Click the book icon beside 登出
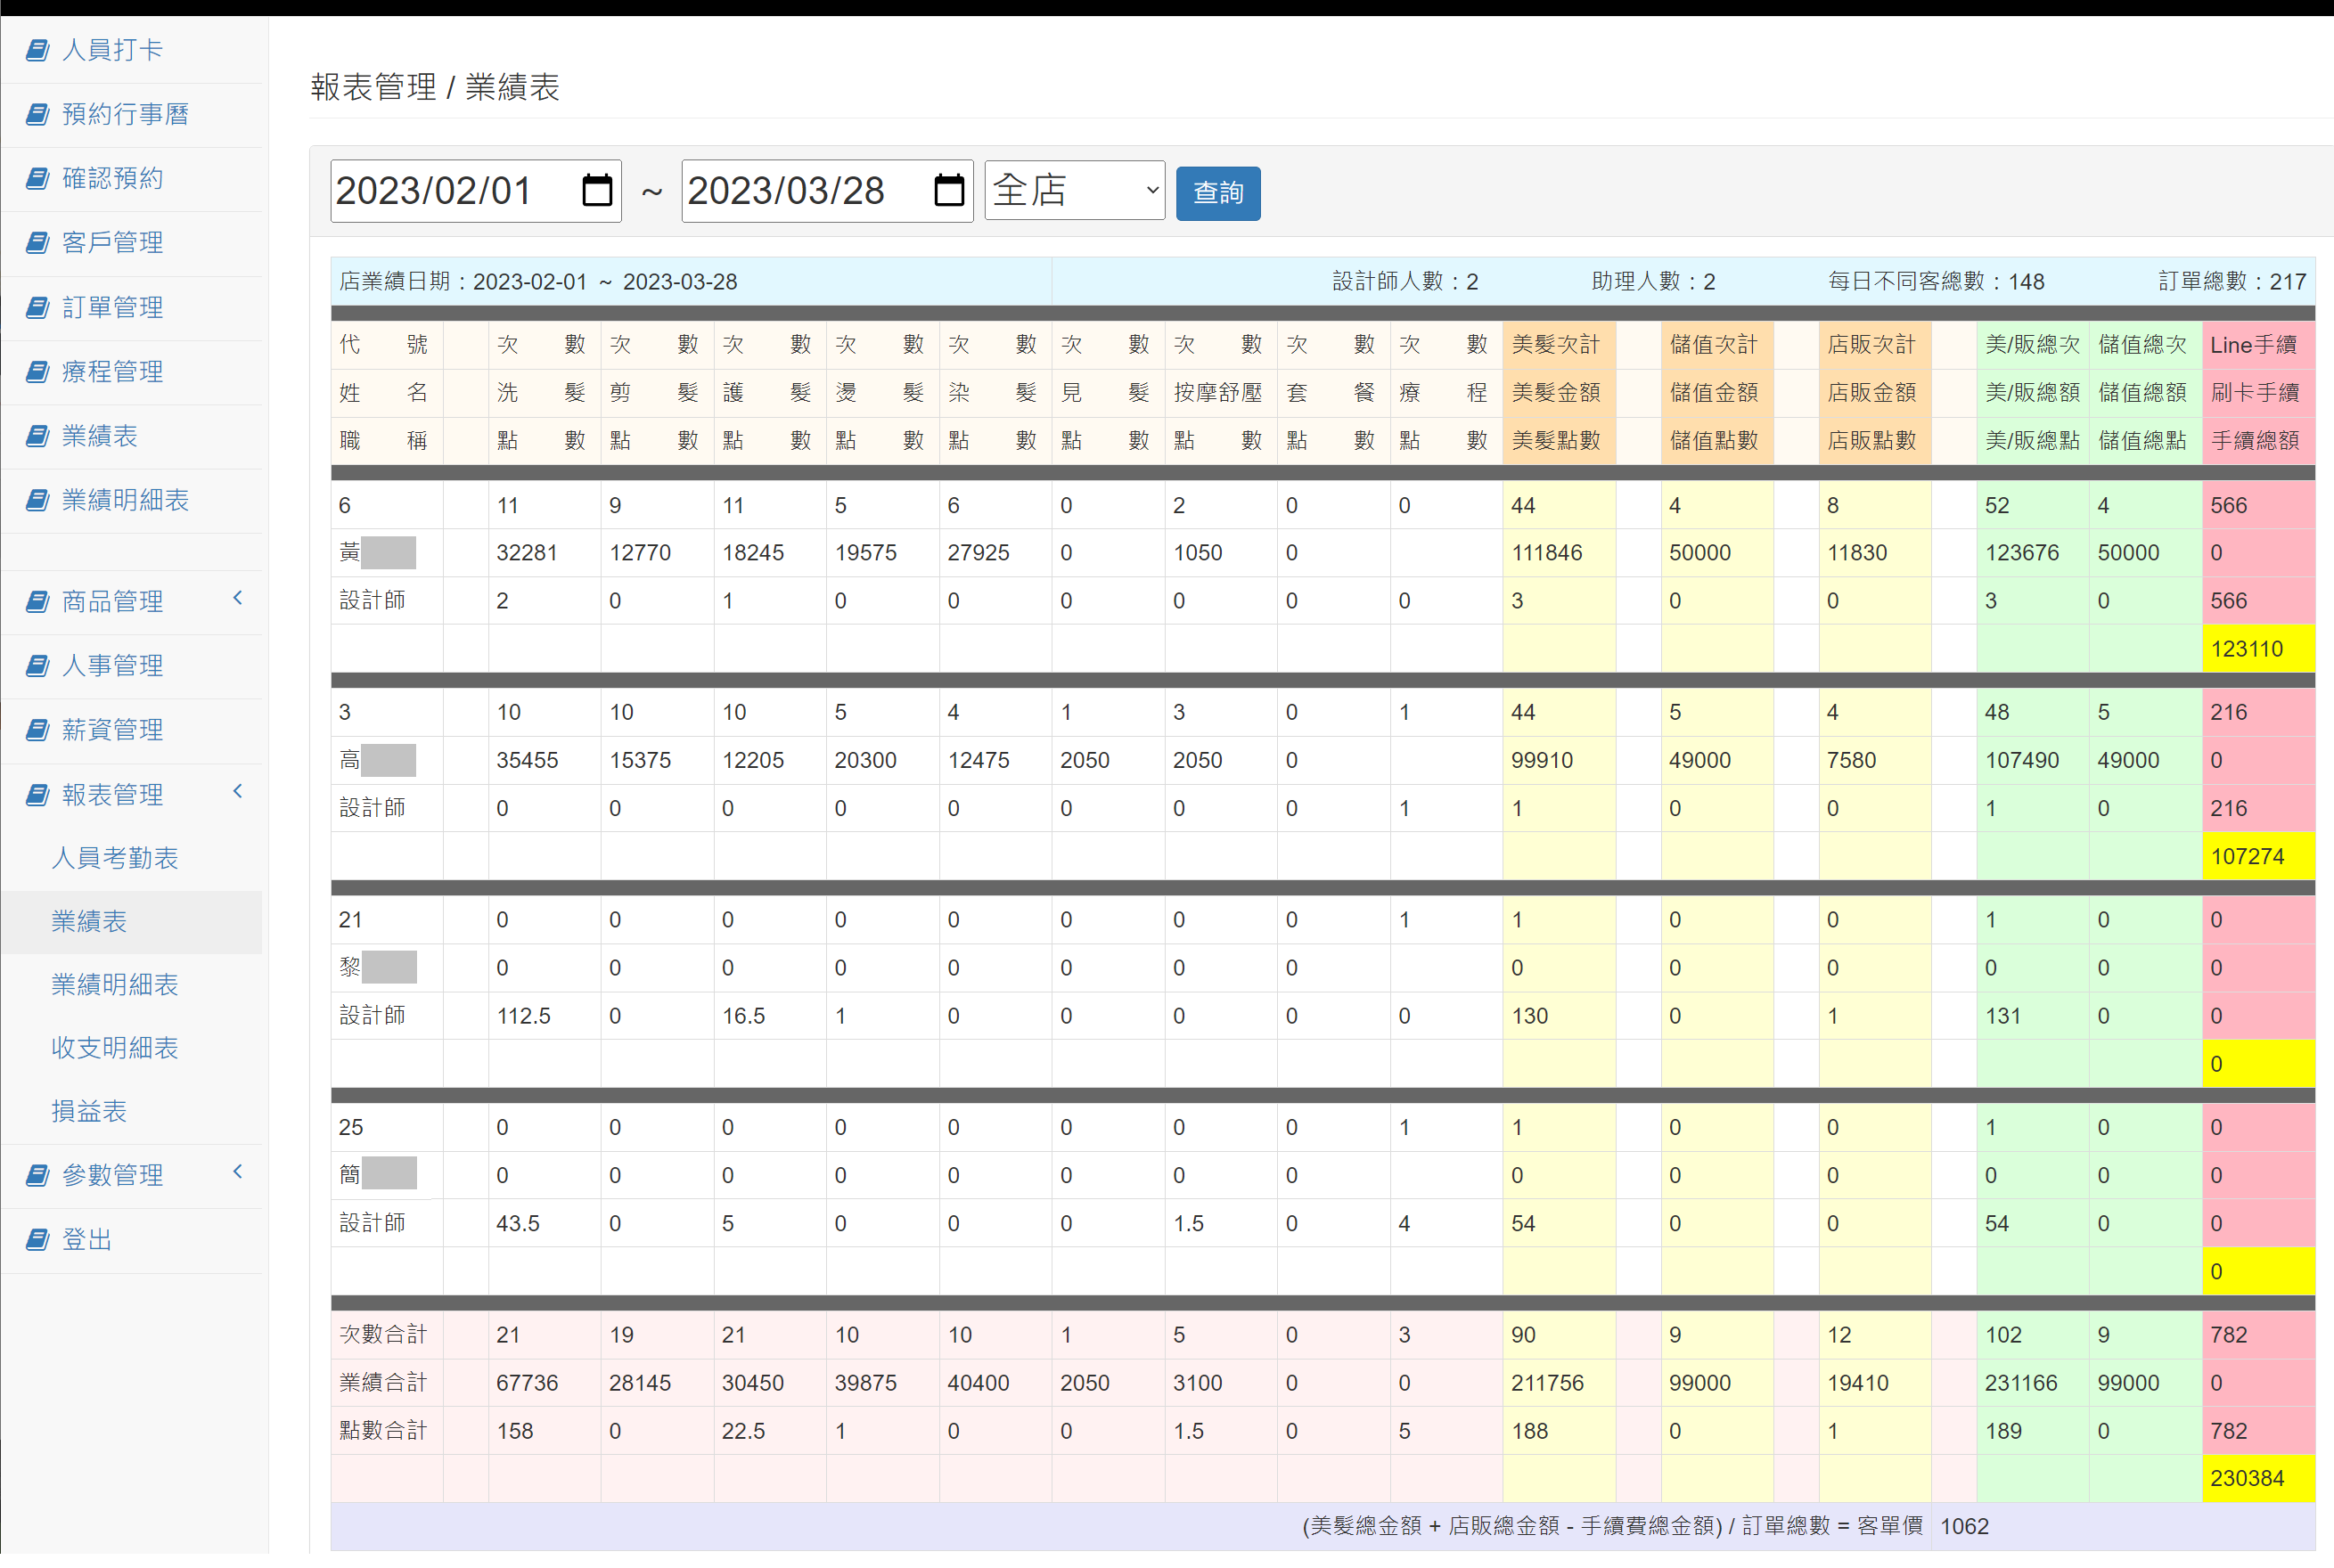This screenshot has width=2334, height=1568. (37, 1240)
